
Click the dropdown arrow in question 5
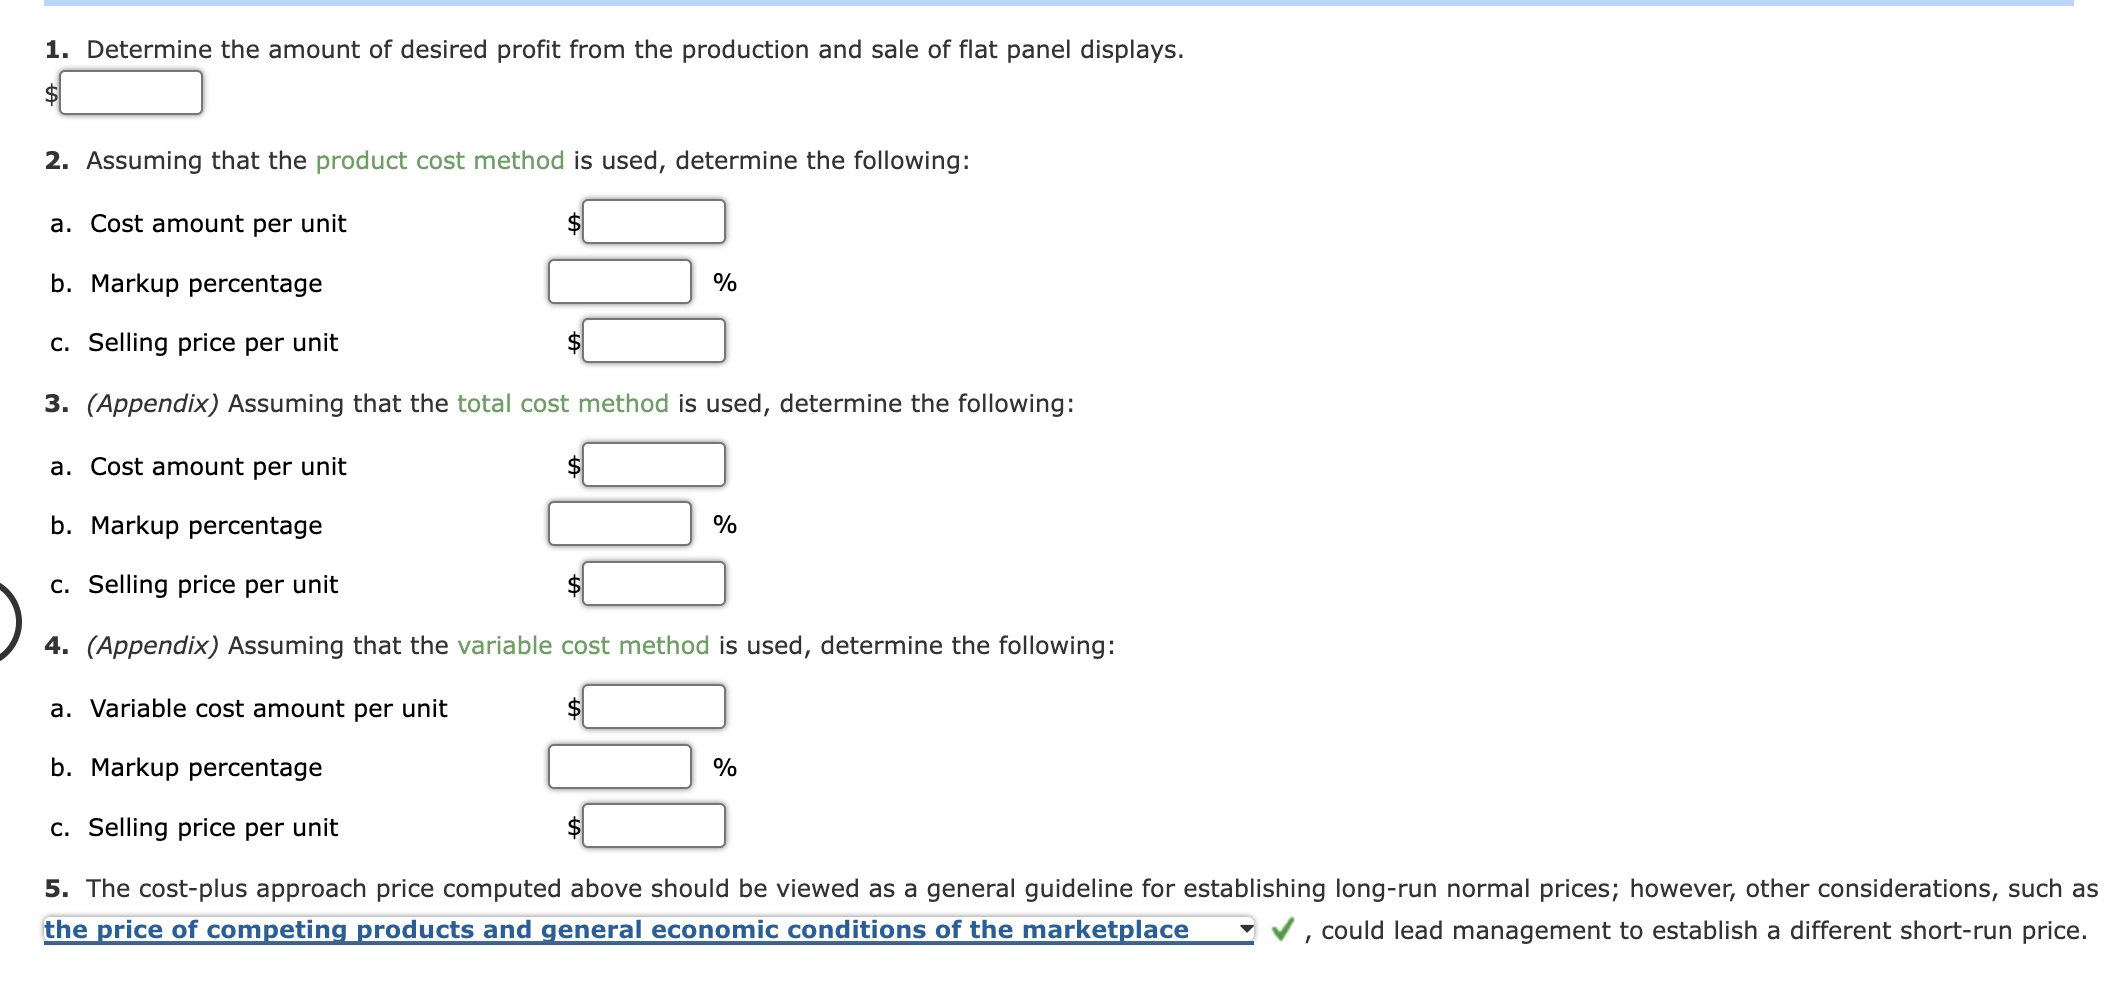click(1247, 929)
